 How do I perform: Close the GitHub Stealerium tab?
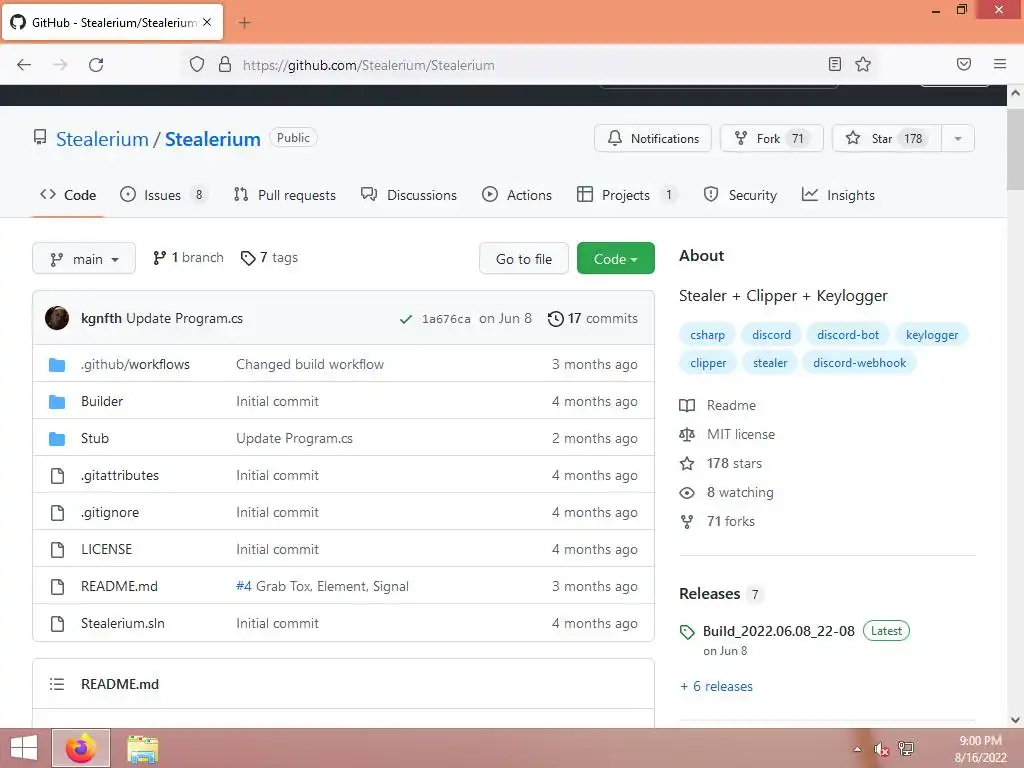click(207, 22)
